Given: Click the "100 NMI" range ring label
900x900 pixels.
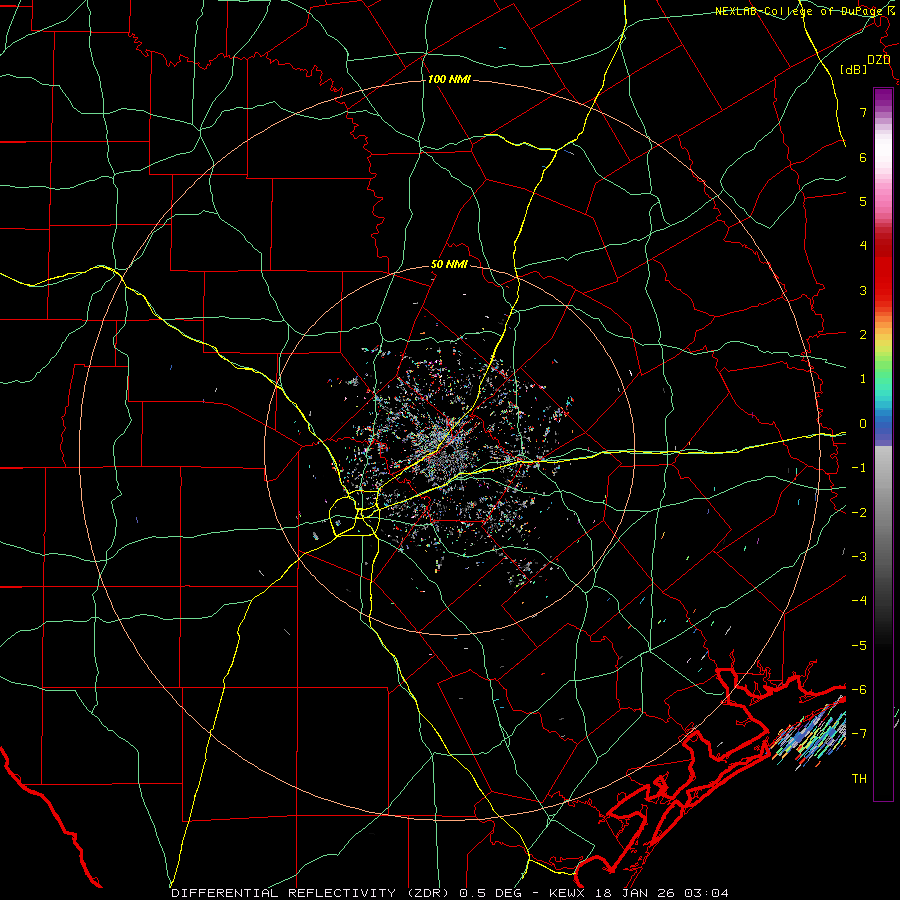Looking at the screenshot, I should [449, 79].
